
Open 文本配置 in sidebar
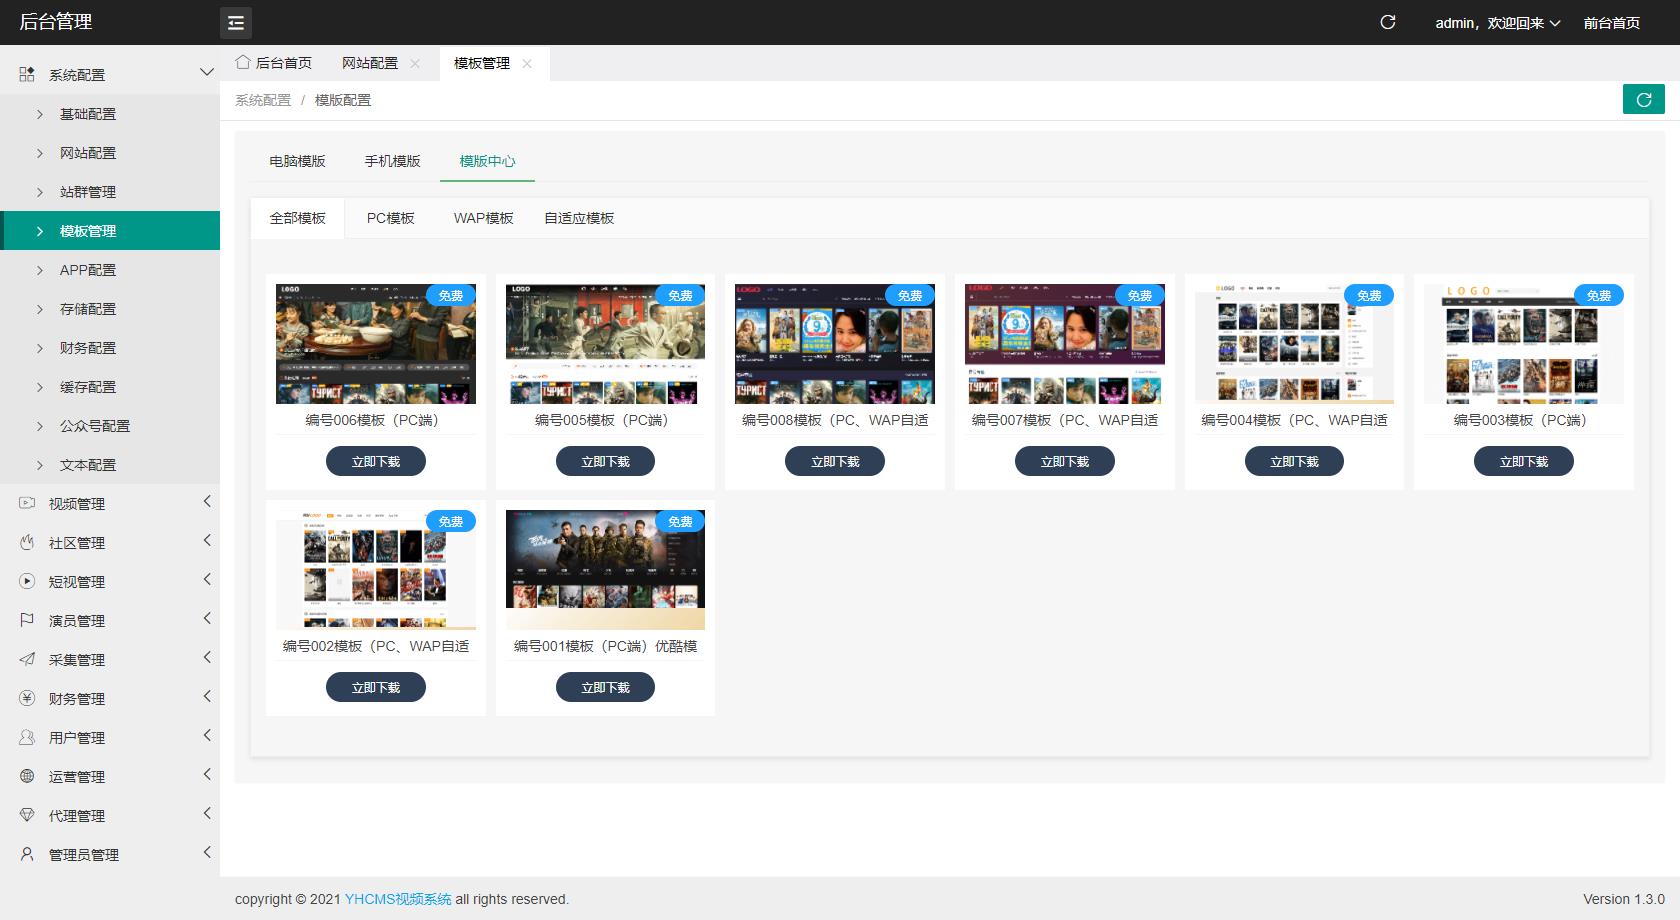pyautogui.click(x=110, y=465)
